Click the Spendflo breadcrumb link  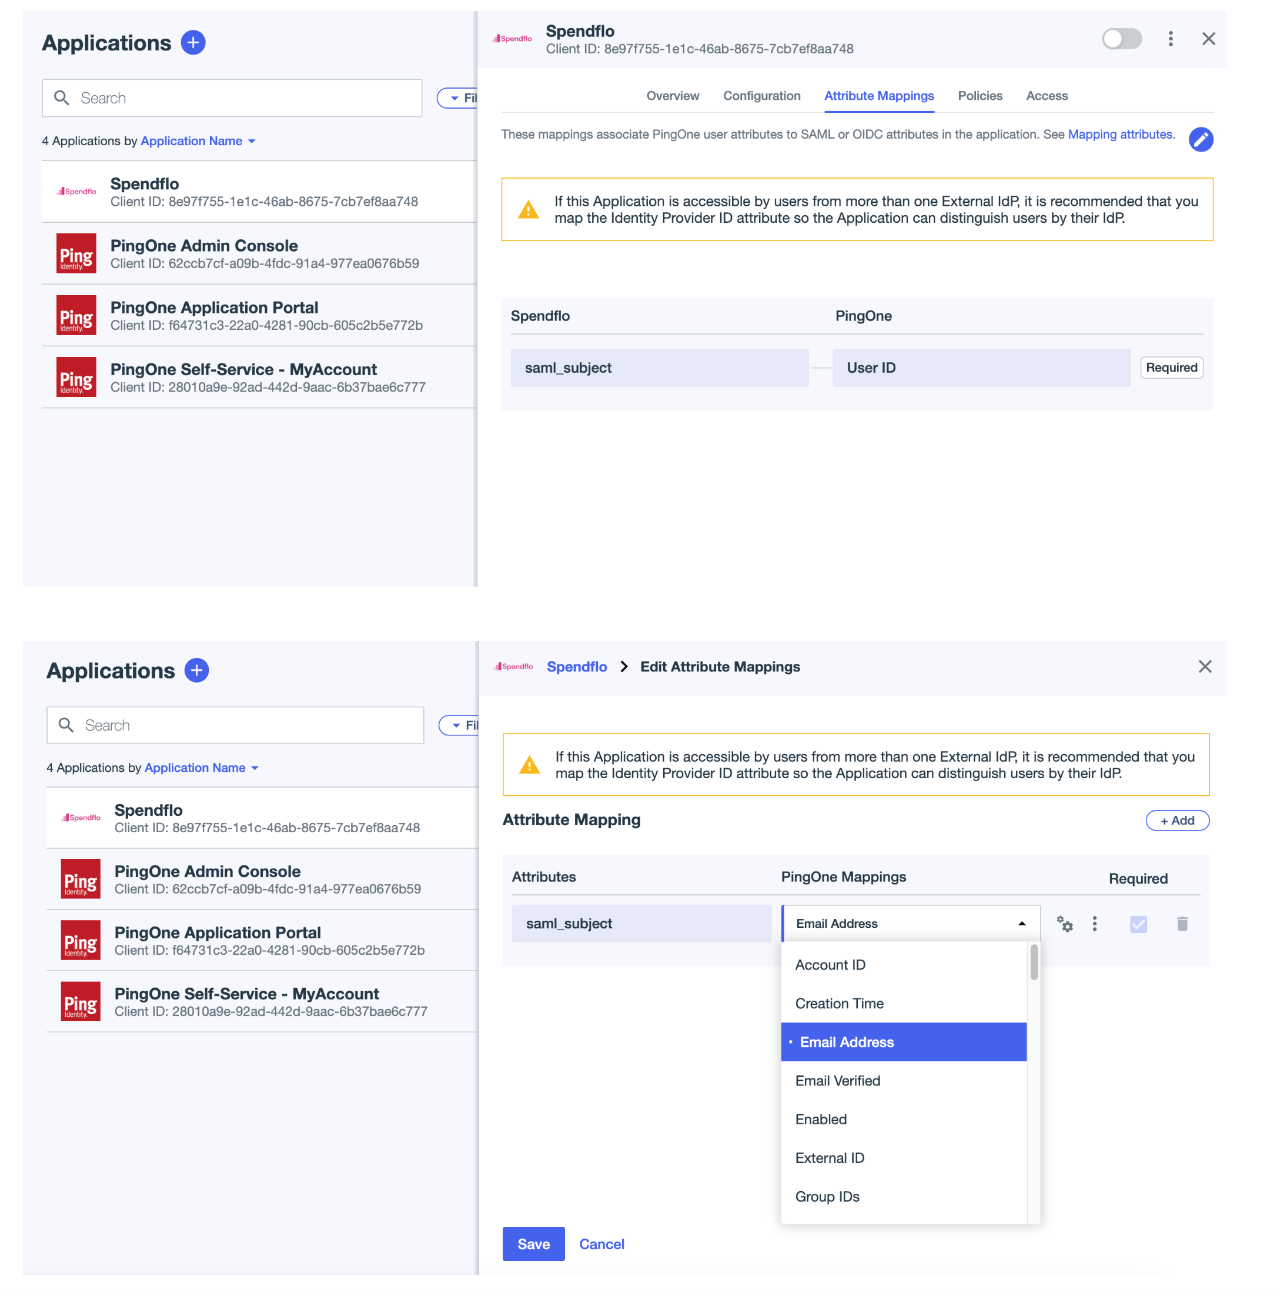click(x=577, y=667)
